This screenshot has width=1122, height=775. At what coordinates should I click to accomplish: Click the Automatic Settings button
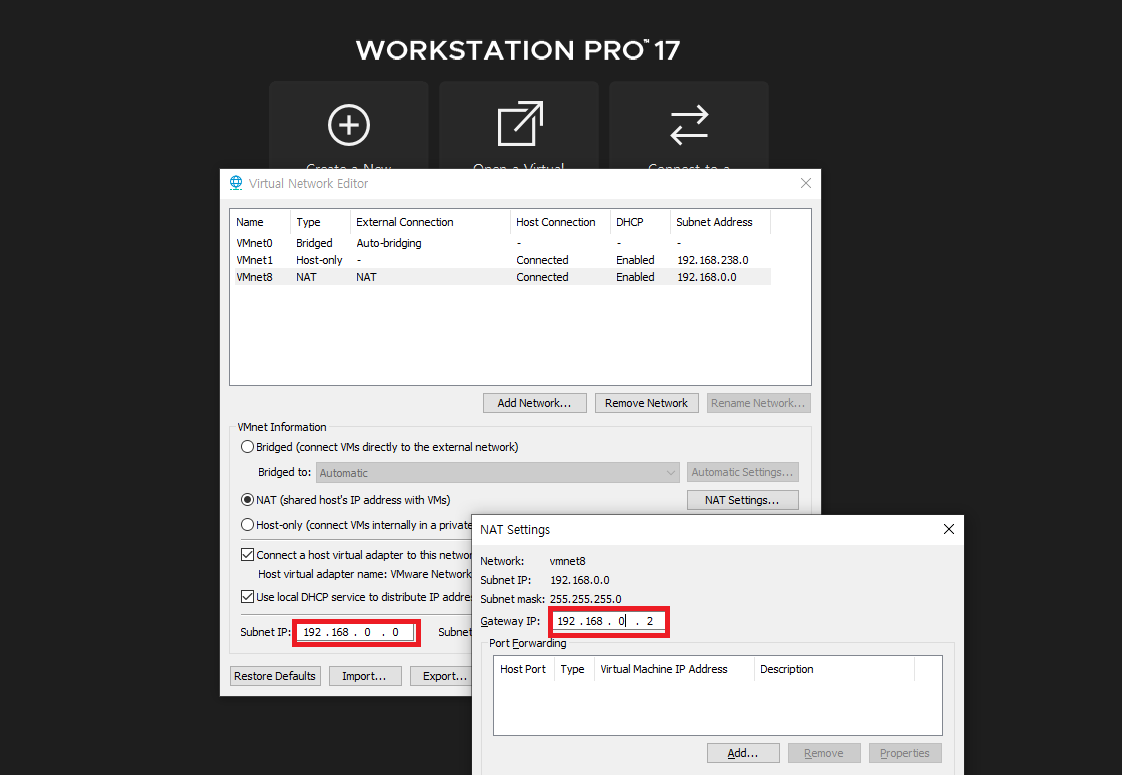[x=742, y=472]
